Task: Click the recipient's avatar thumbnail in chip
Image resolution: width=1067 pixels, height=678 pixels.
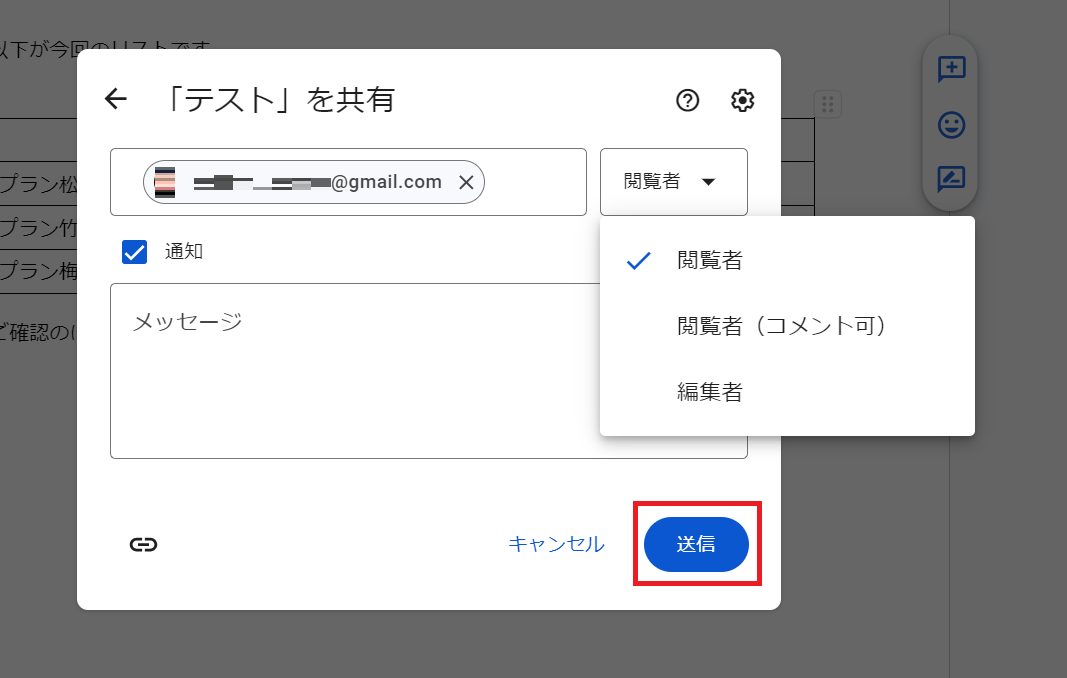Action: point(165,182)
